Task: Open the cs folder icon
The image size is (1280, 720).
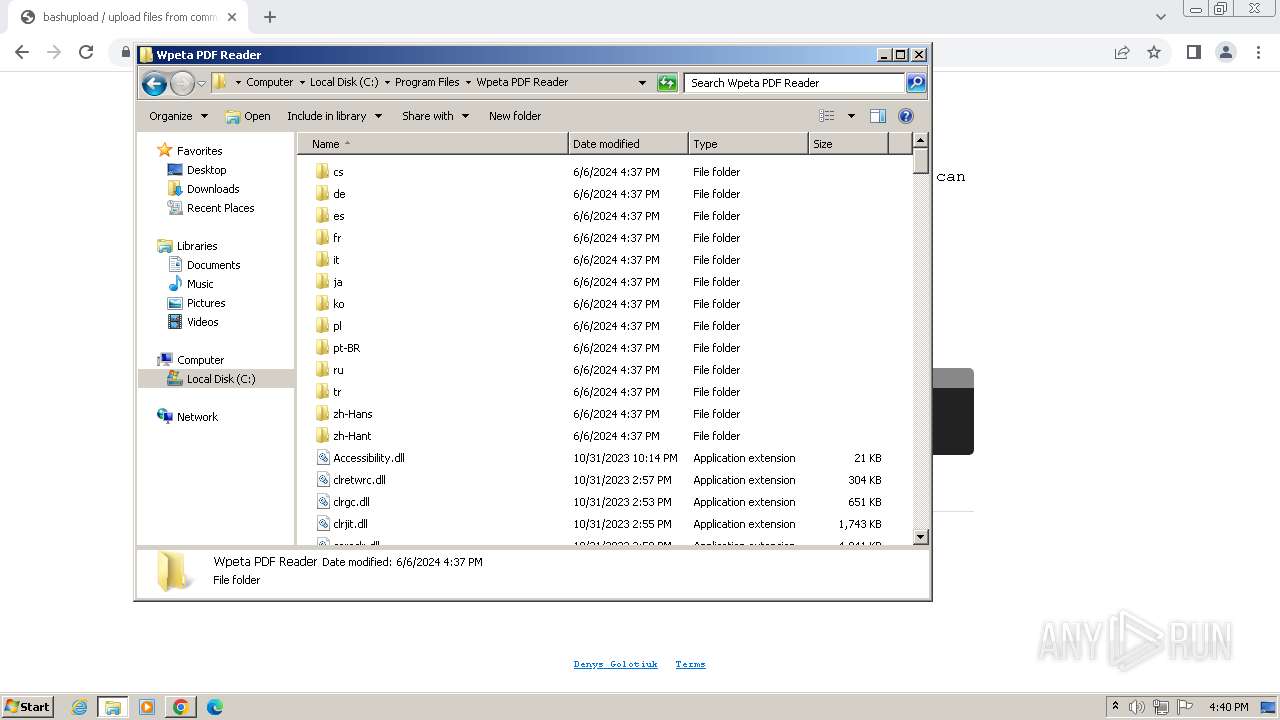Action: [322, 171]
